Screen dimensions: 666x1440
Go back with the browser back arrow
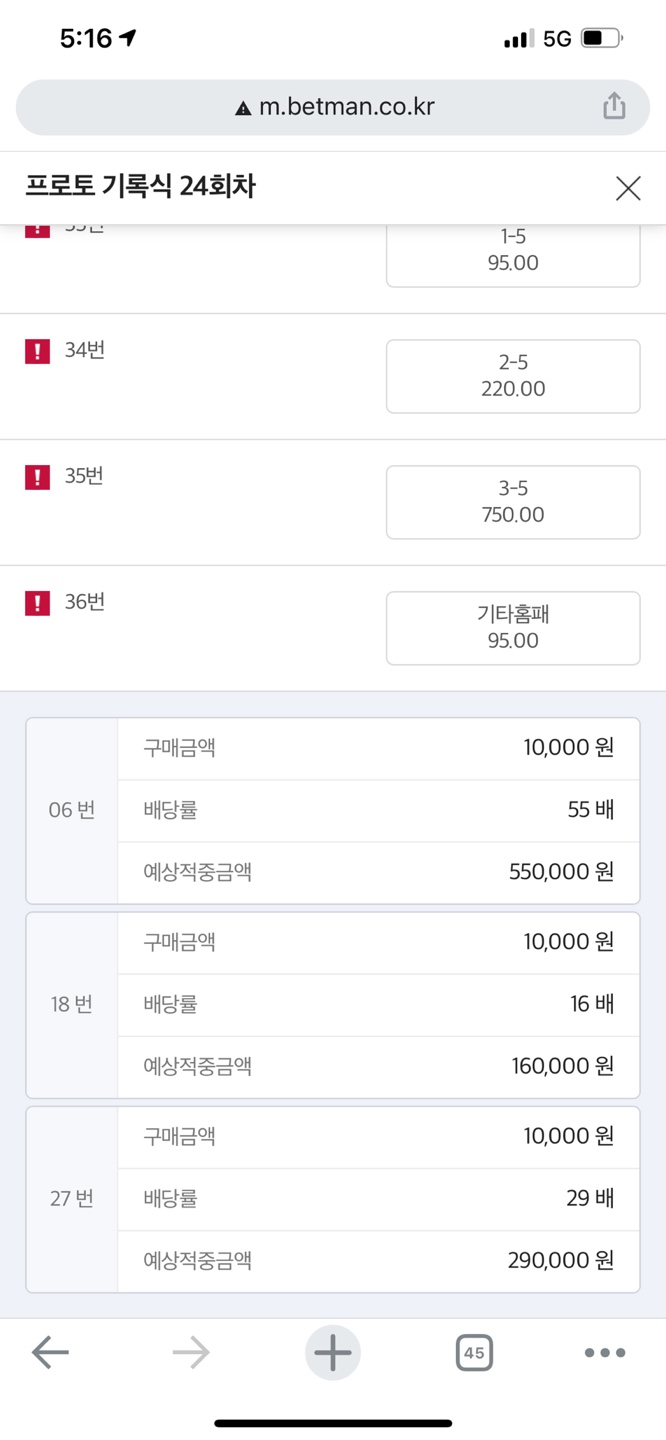[50, 1353]
